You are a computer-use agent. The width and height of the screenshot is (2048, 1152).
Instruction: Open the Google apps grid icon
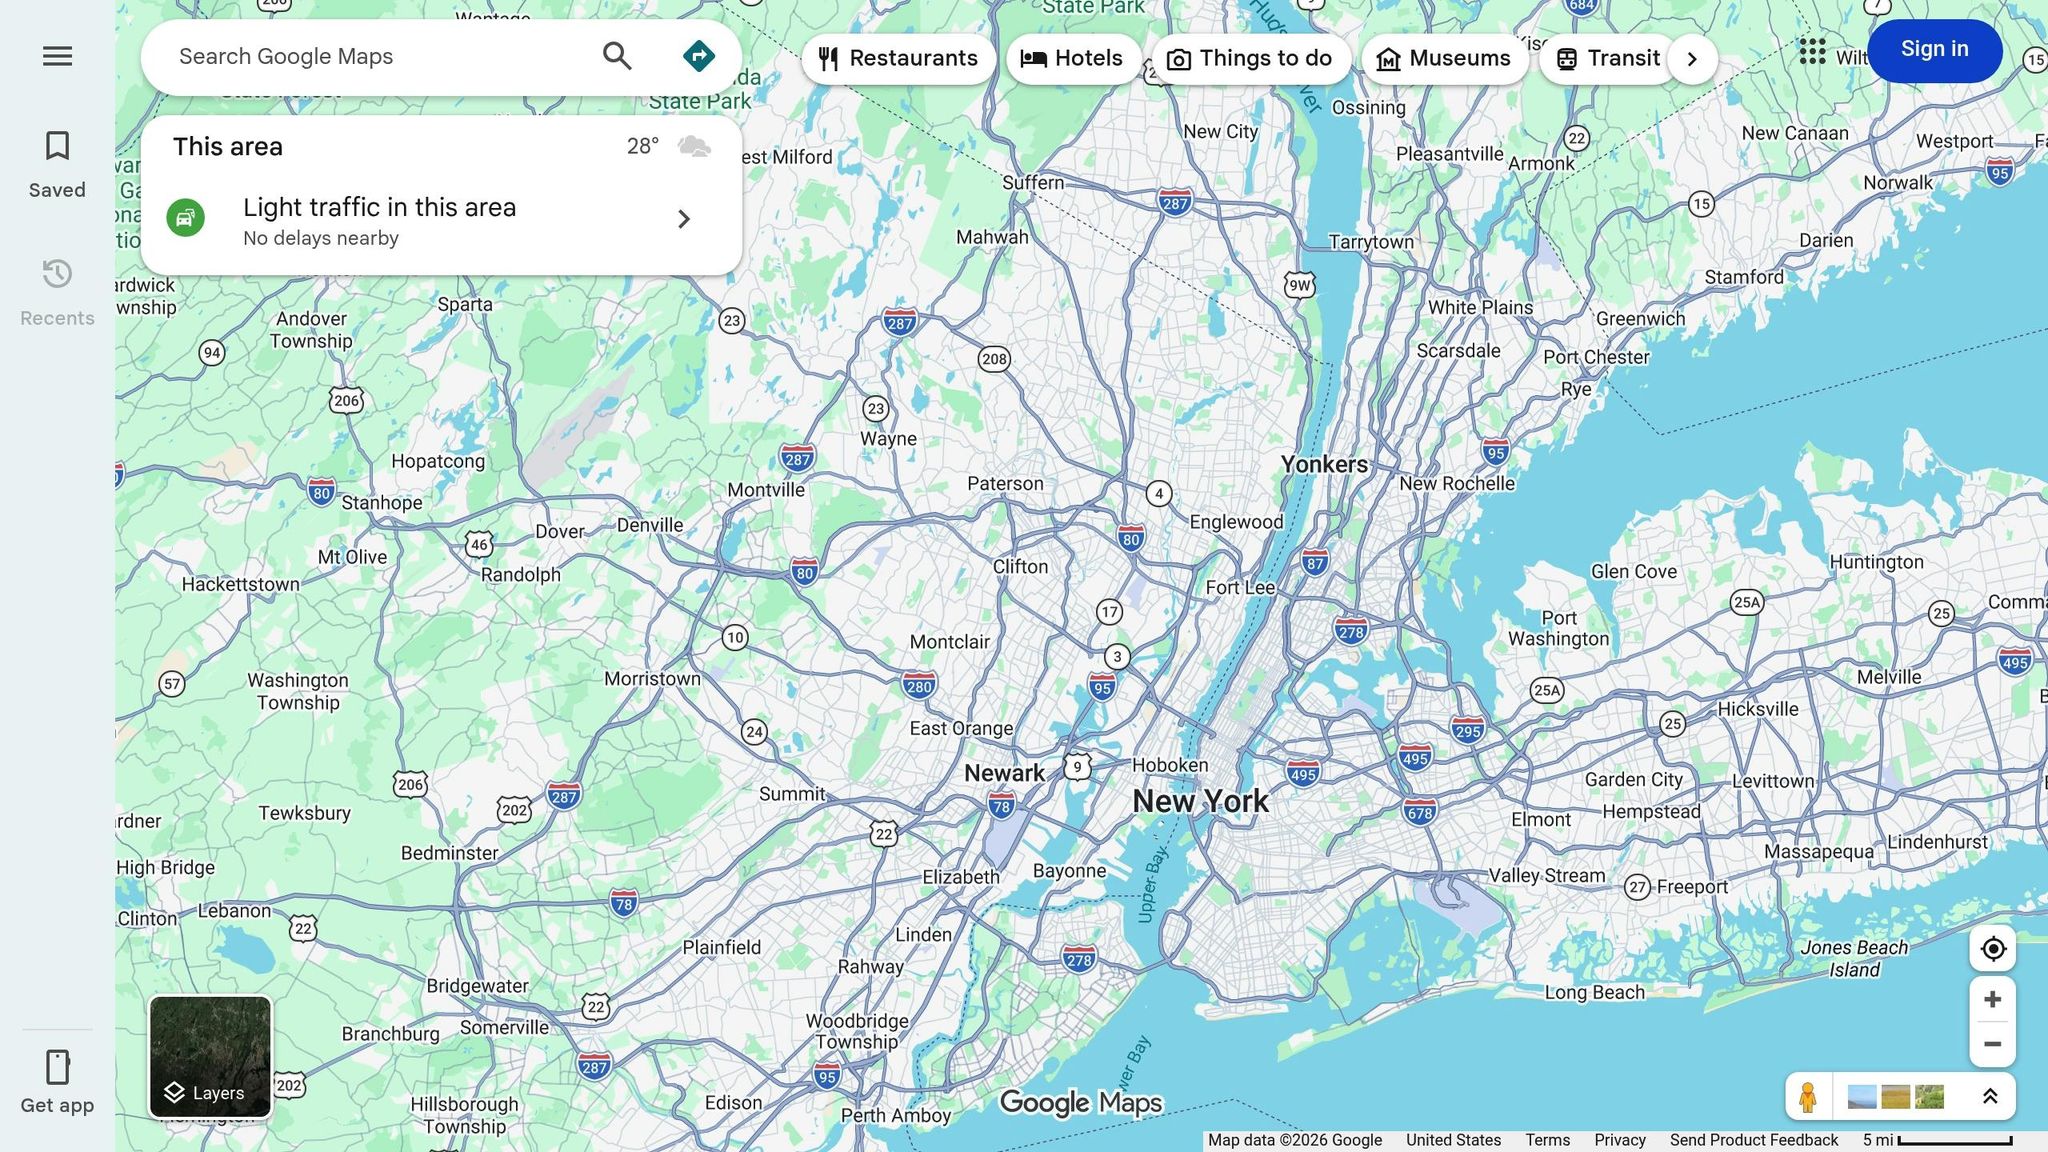[x=1811, y=53]
